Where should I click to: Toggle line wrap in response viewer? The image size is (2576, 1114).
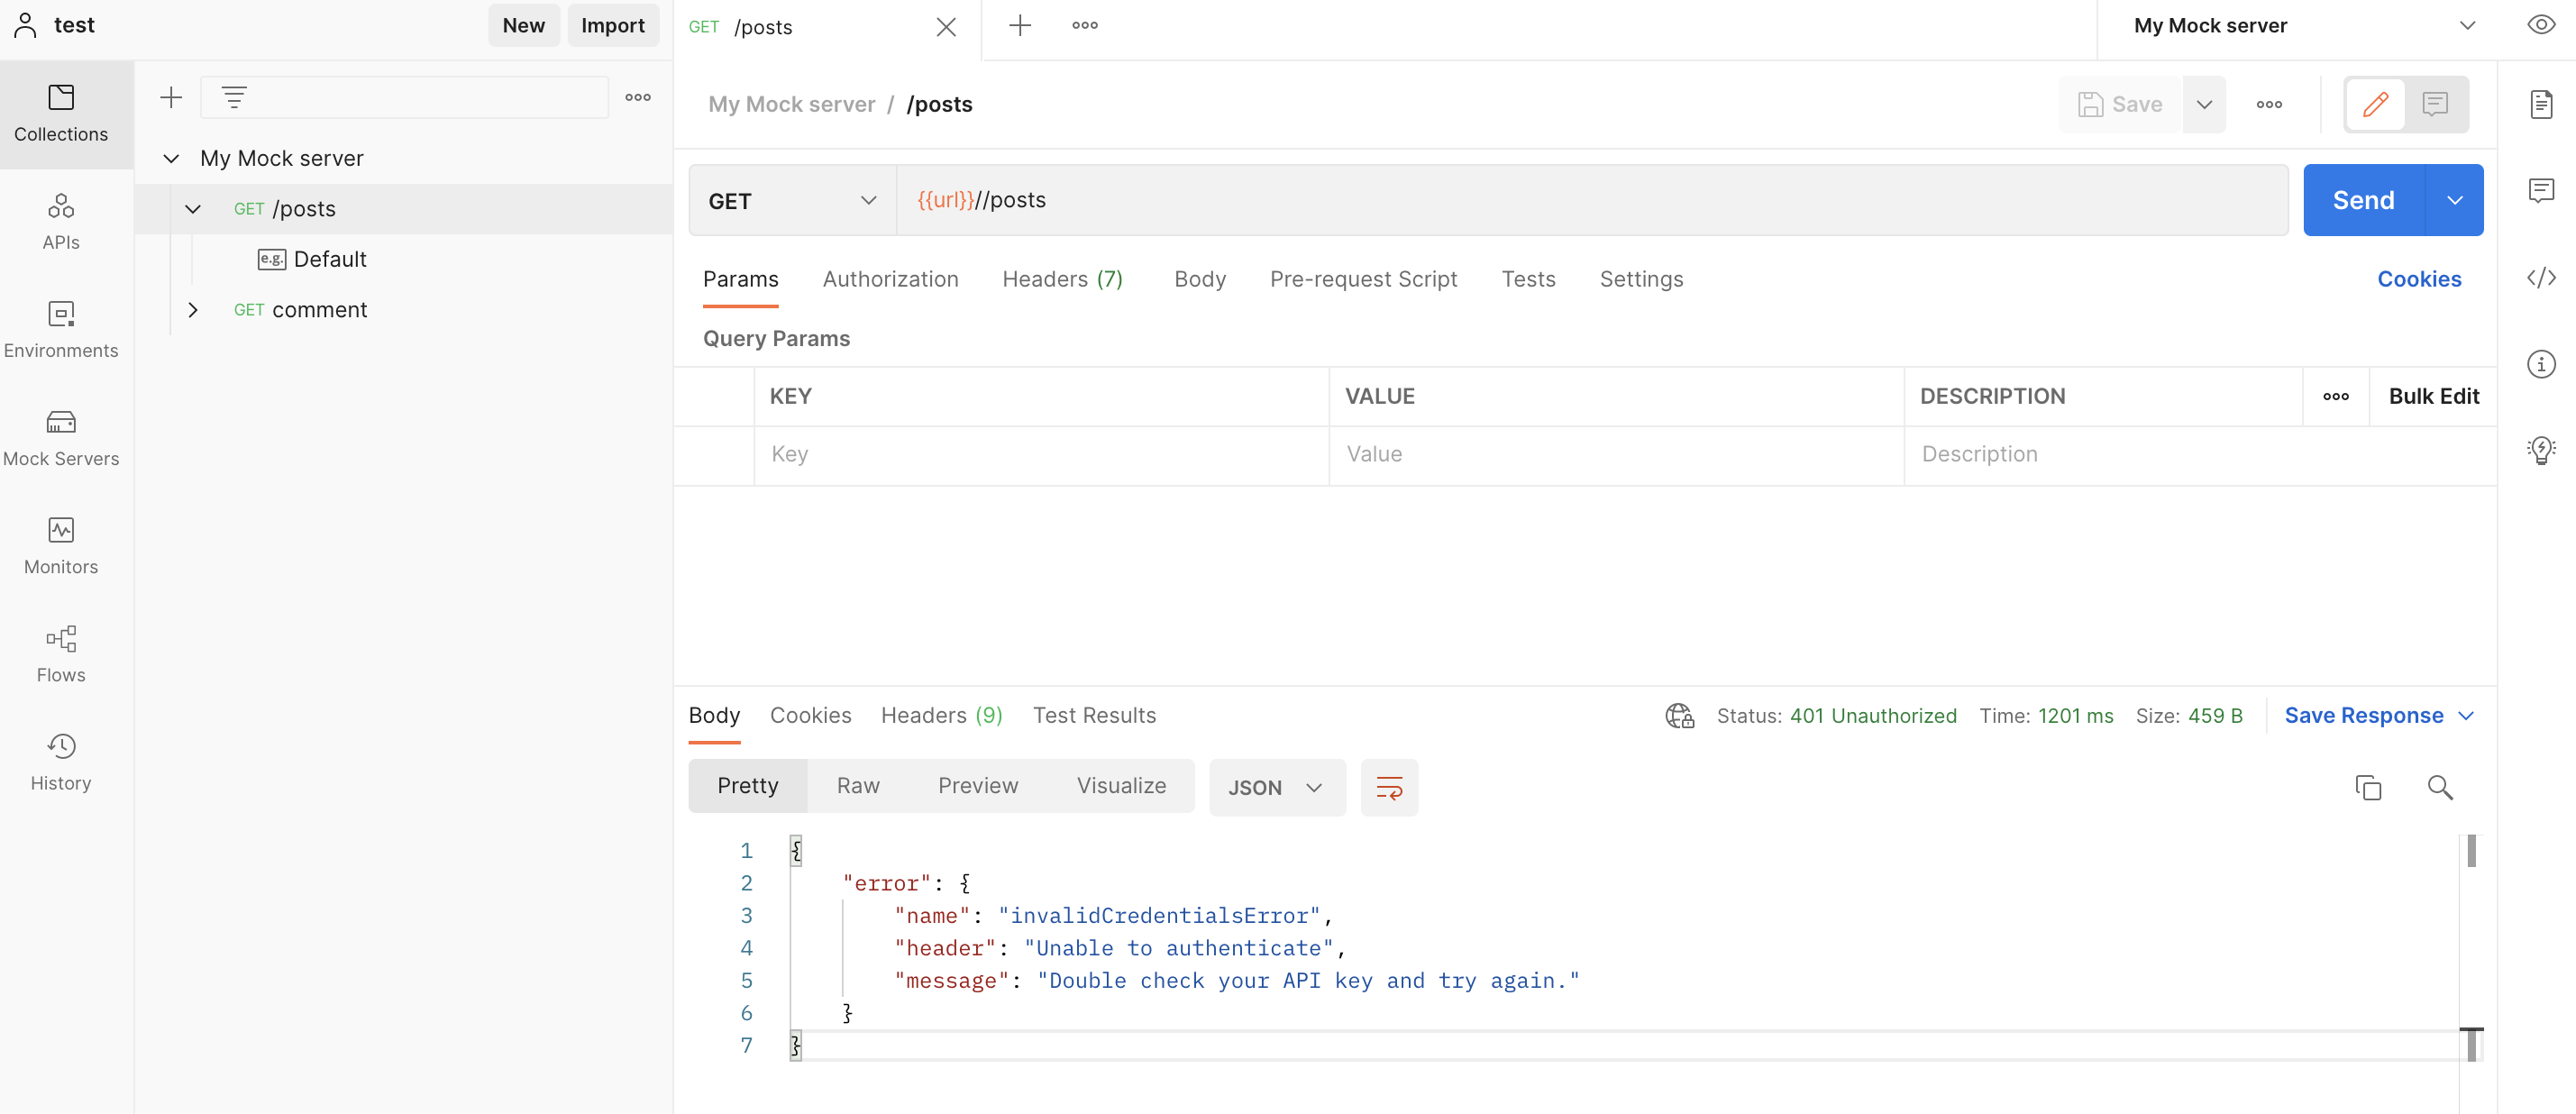click(1389, 787)
